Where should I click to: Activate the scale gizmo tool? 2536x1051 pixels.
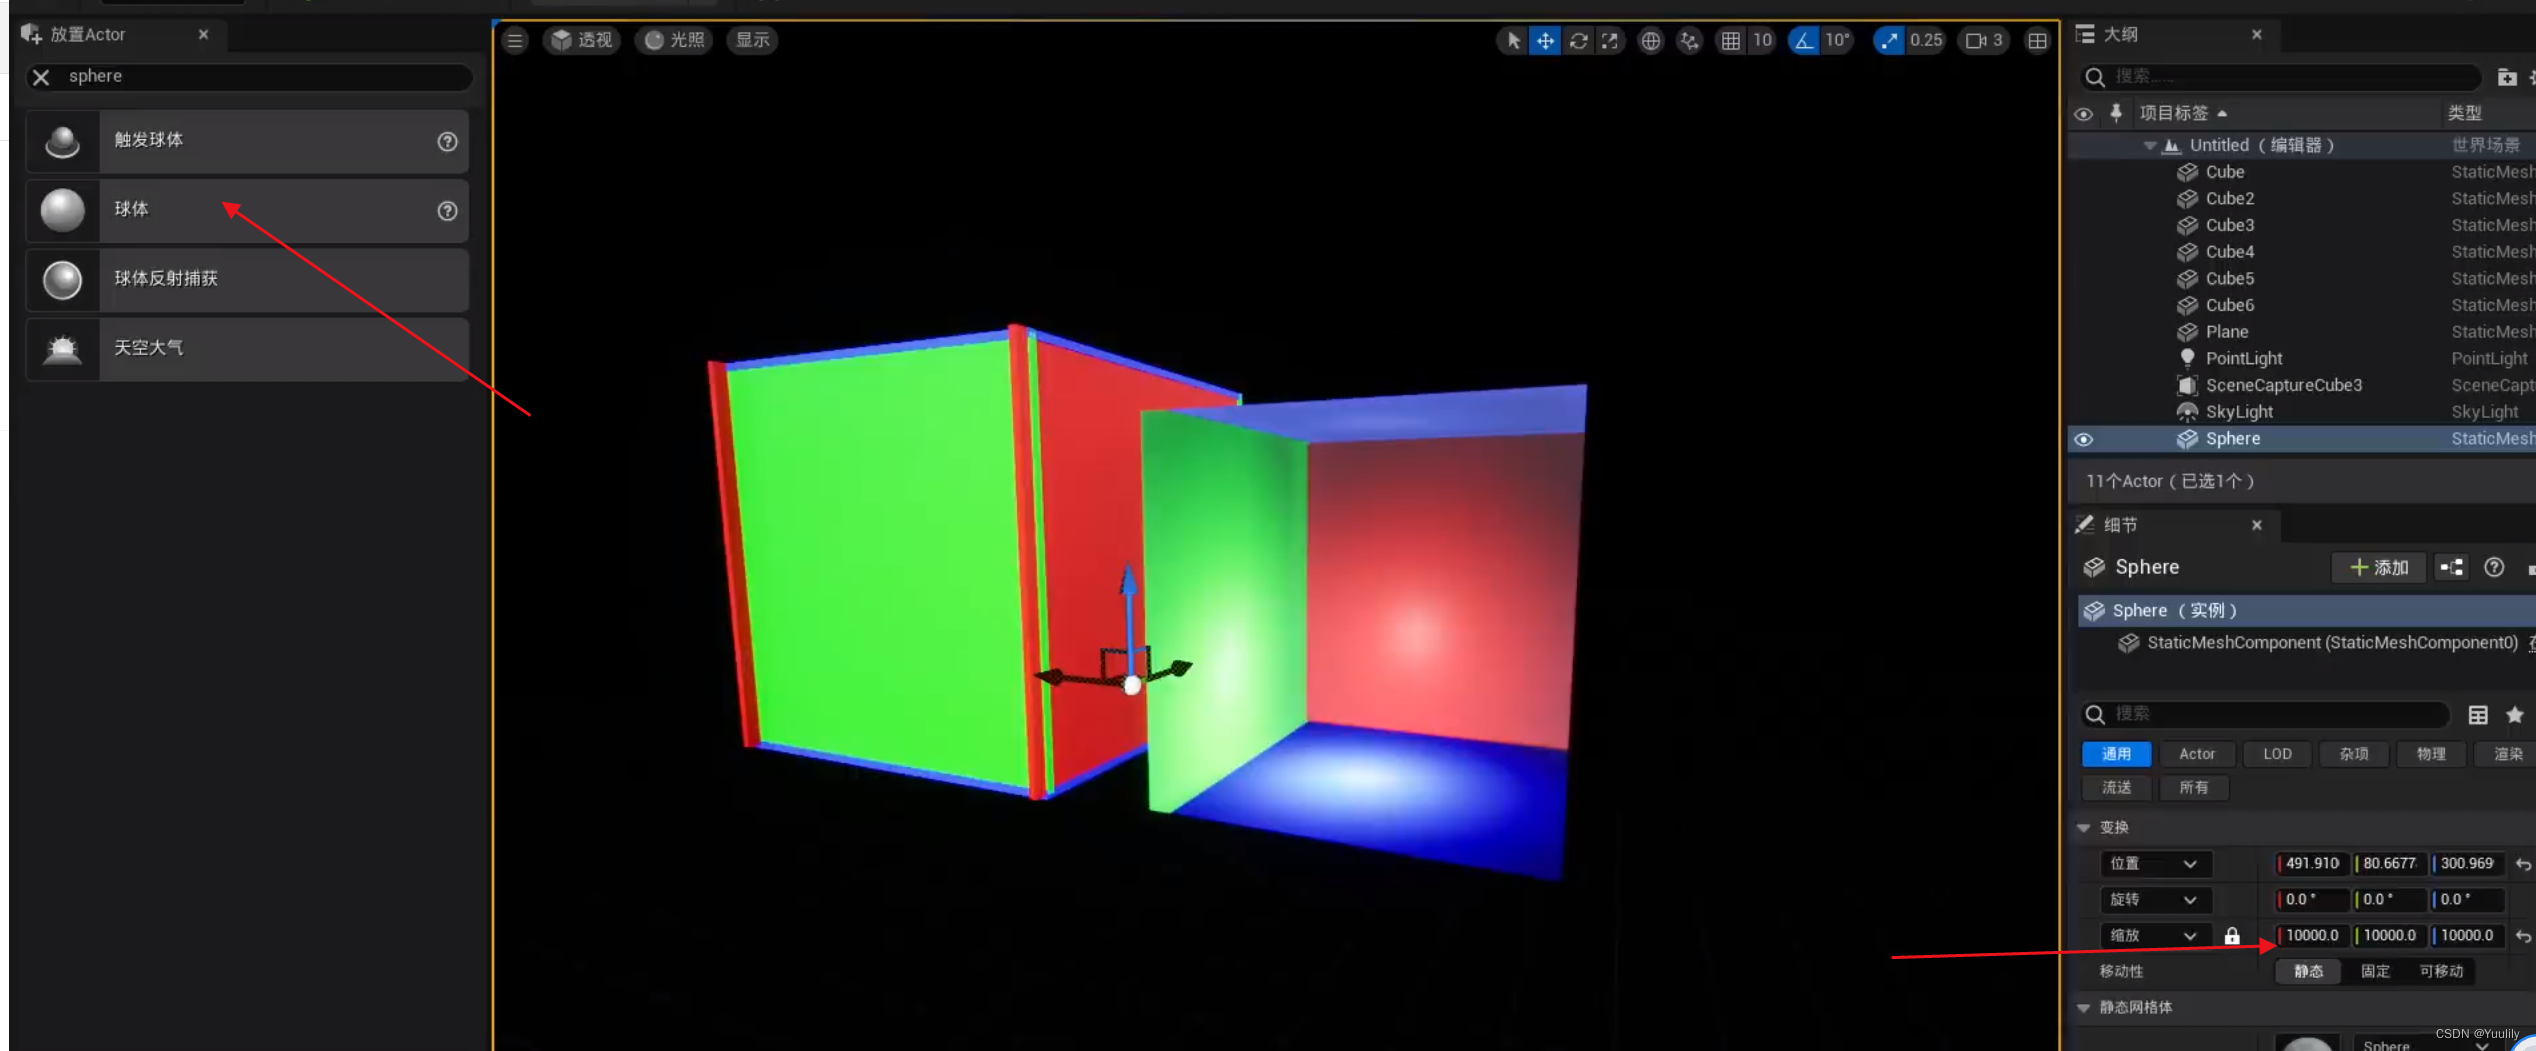pos(1609,41)
